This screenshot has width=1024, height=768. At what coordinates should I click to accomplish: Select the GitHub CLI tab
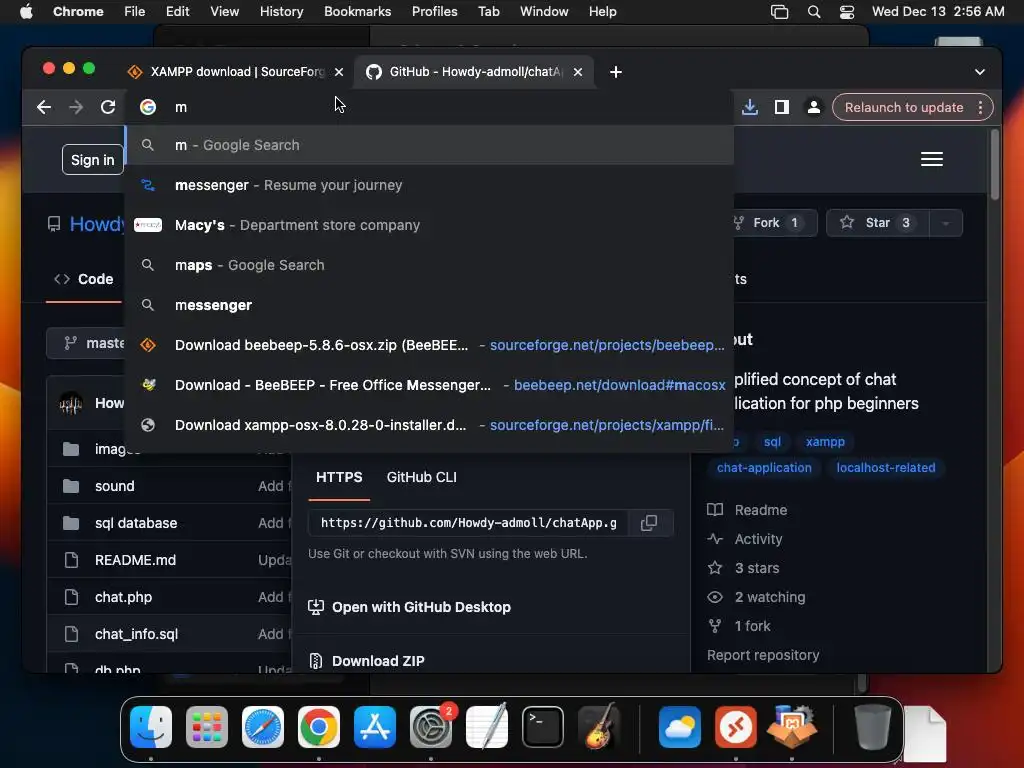coord(421,477)
